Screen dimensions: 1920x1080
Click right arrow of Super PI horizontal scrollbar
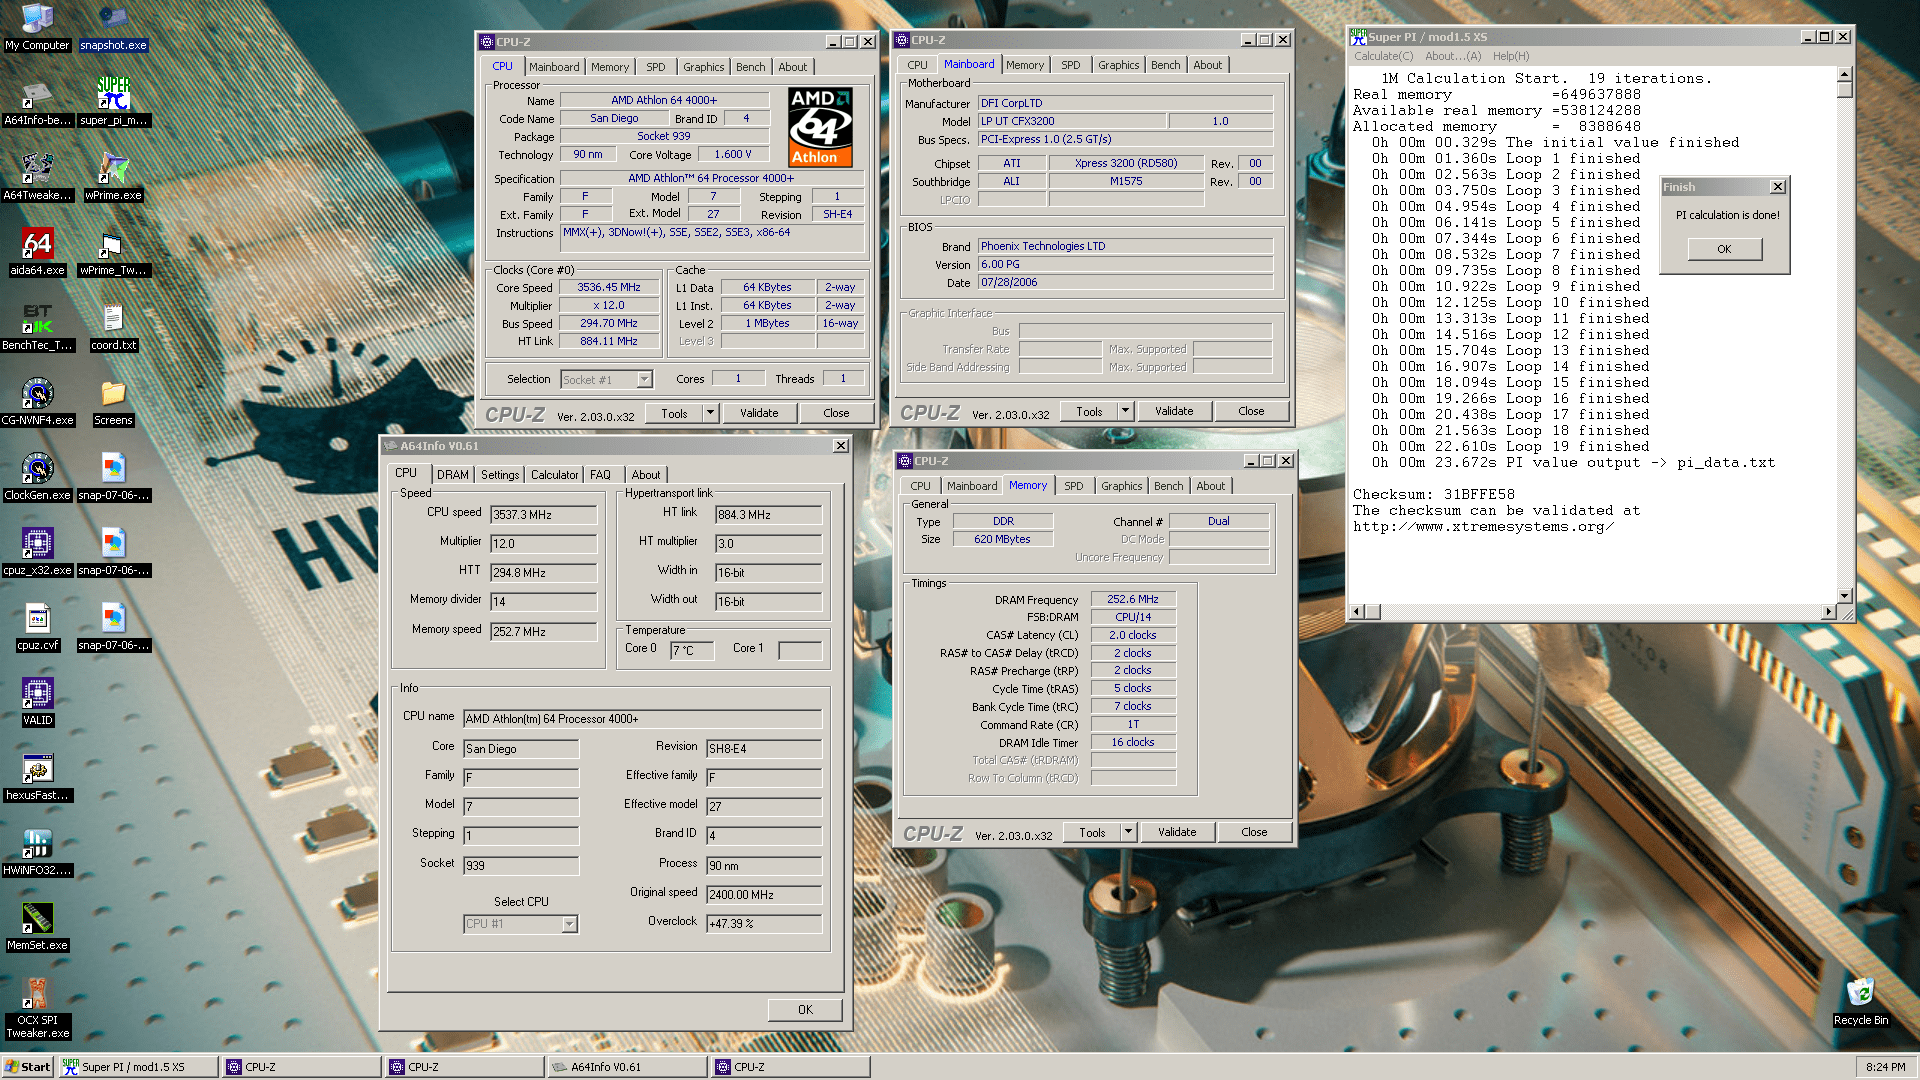tap(1828, 611)
